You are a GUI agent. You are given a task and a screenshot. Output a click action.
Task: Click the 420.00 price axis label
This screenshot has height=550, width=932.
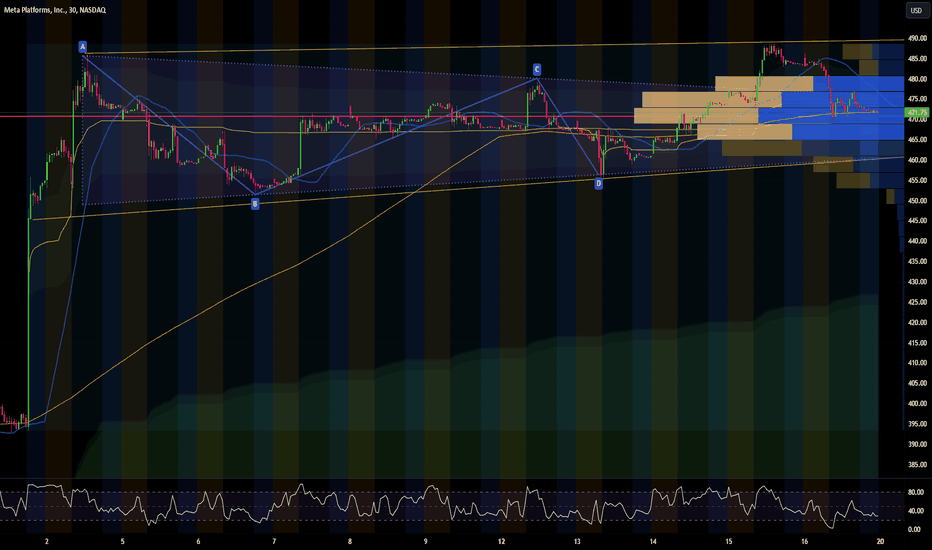pyautogui.click(x=917, y=323)
